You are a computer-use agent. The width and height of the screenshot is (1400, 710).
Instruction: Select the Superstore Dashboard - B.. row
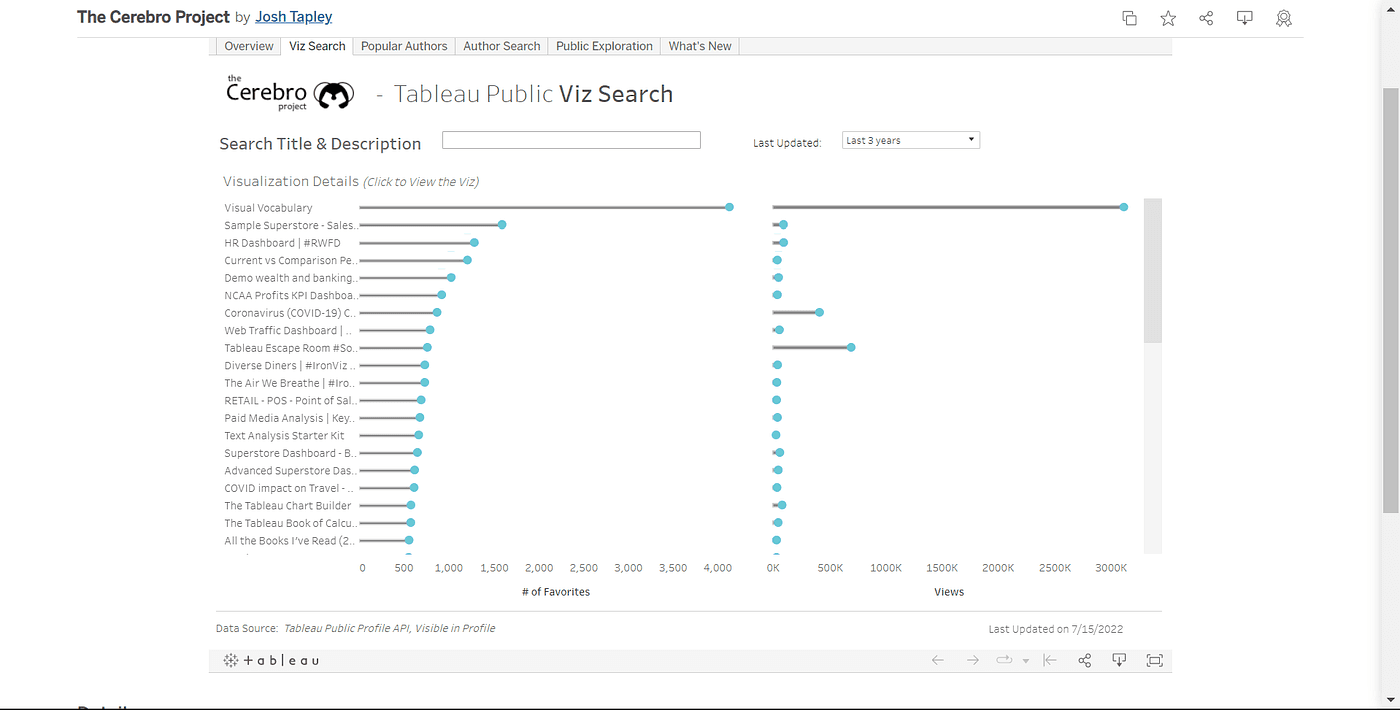coord(290,453)
